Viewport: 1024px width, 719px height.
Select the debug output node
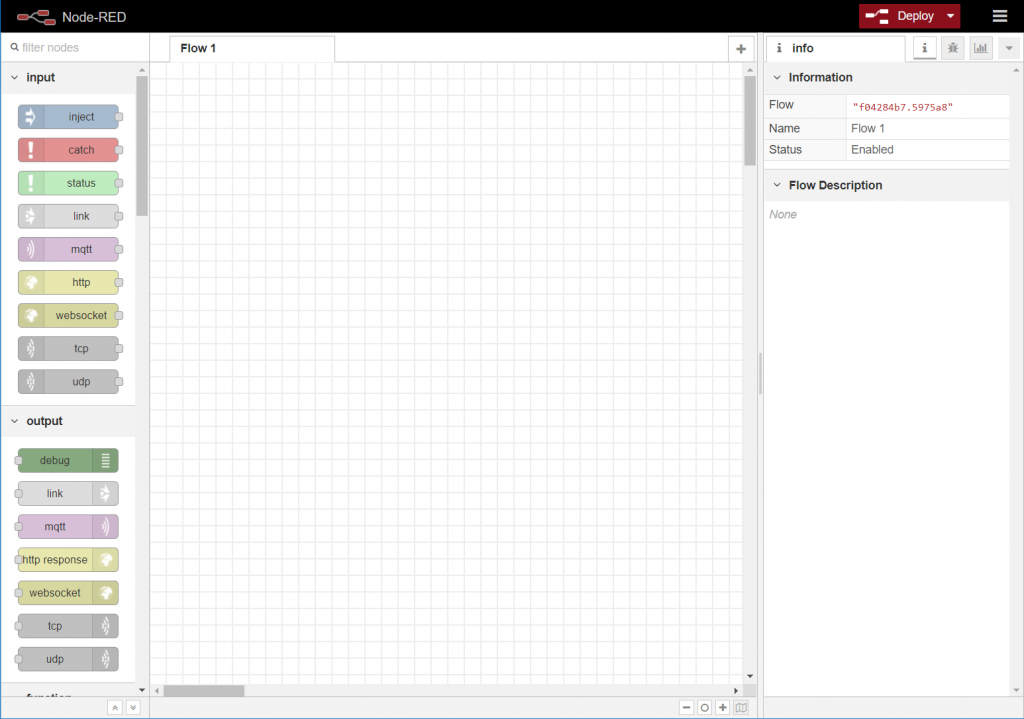point(68,460)
